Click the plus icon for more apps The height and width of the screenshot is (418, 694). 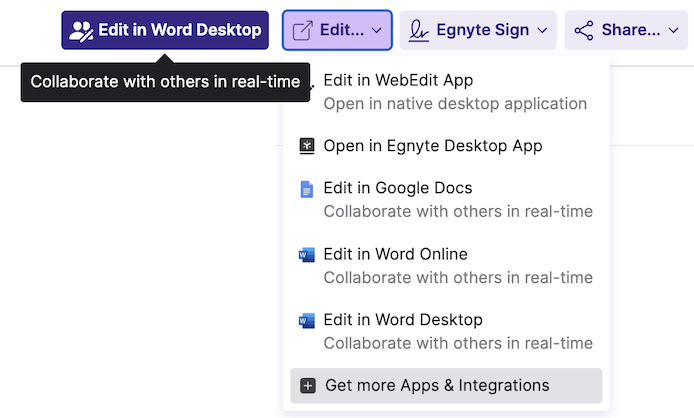(x=308, y=386)
